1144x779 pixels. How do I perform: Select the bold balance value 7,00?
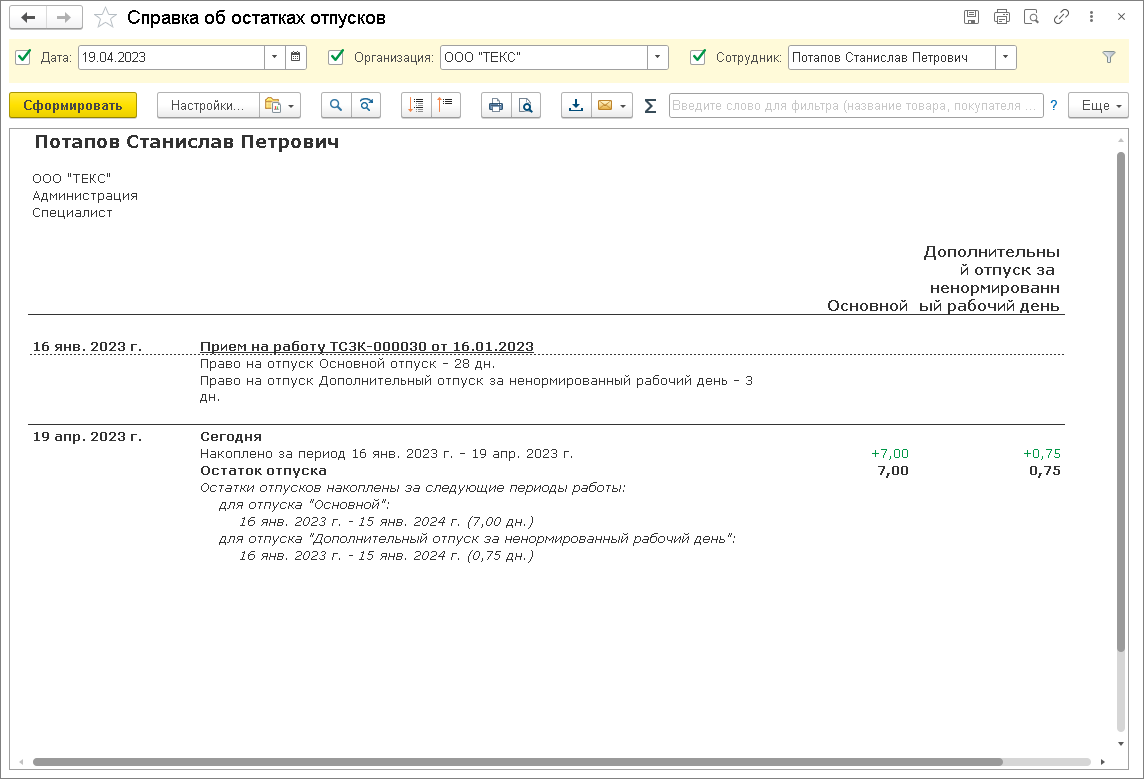pos(893,470)
